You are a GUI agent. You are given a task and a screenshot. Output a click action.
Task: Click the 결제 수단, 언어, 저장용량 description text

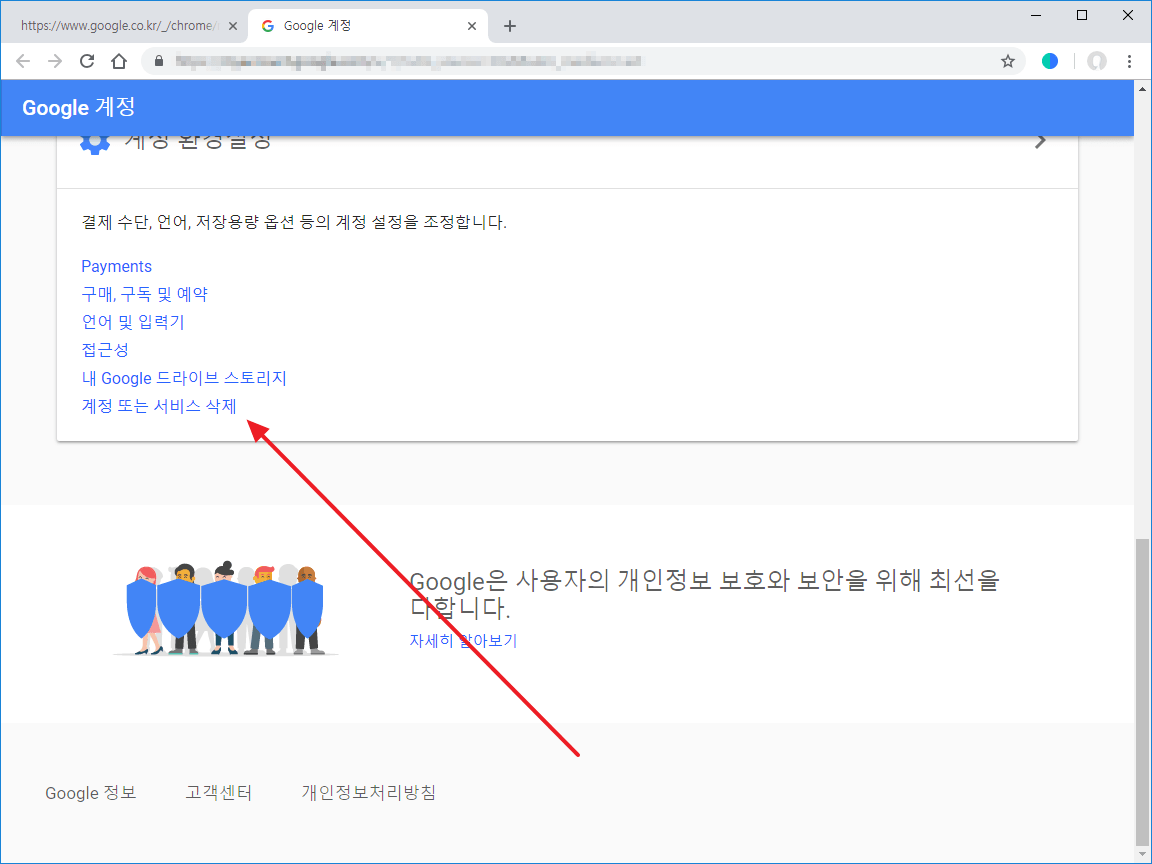[x=294, y=222]
